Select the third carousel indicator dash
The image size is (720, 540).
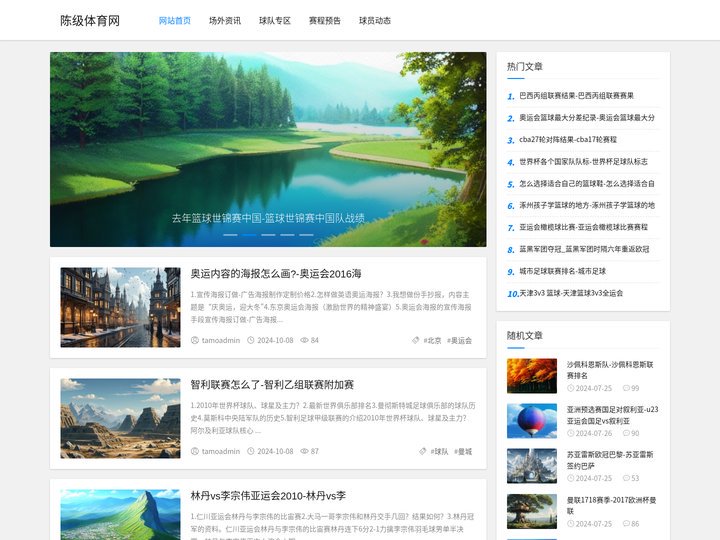[x=268, y=235]
